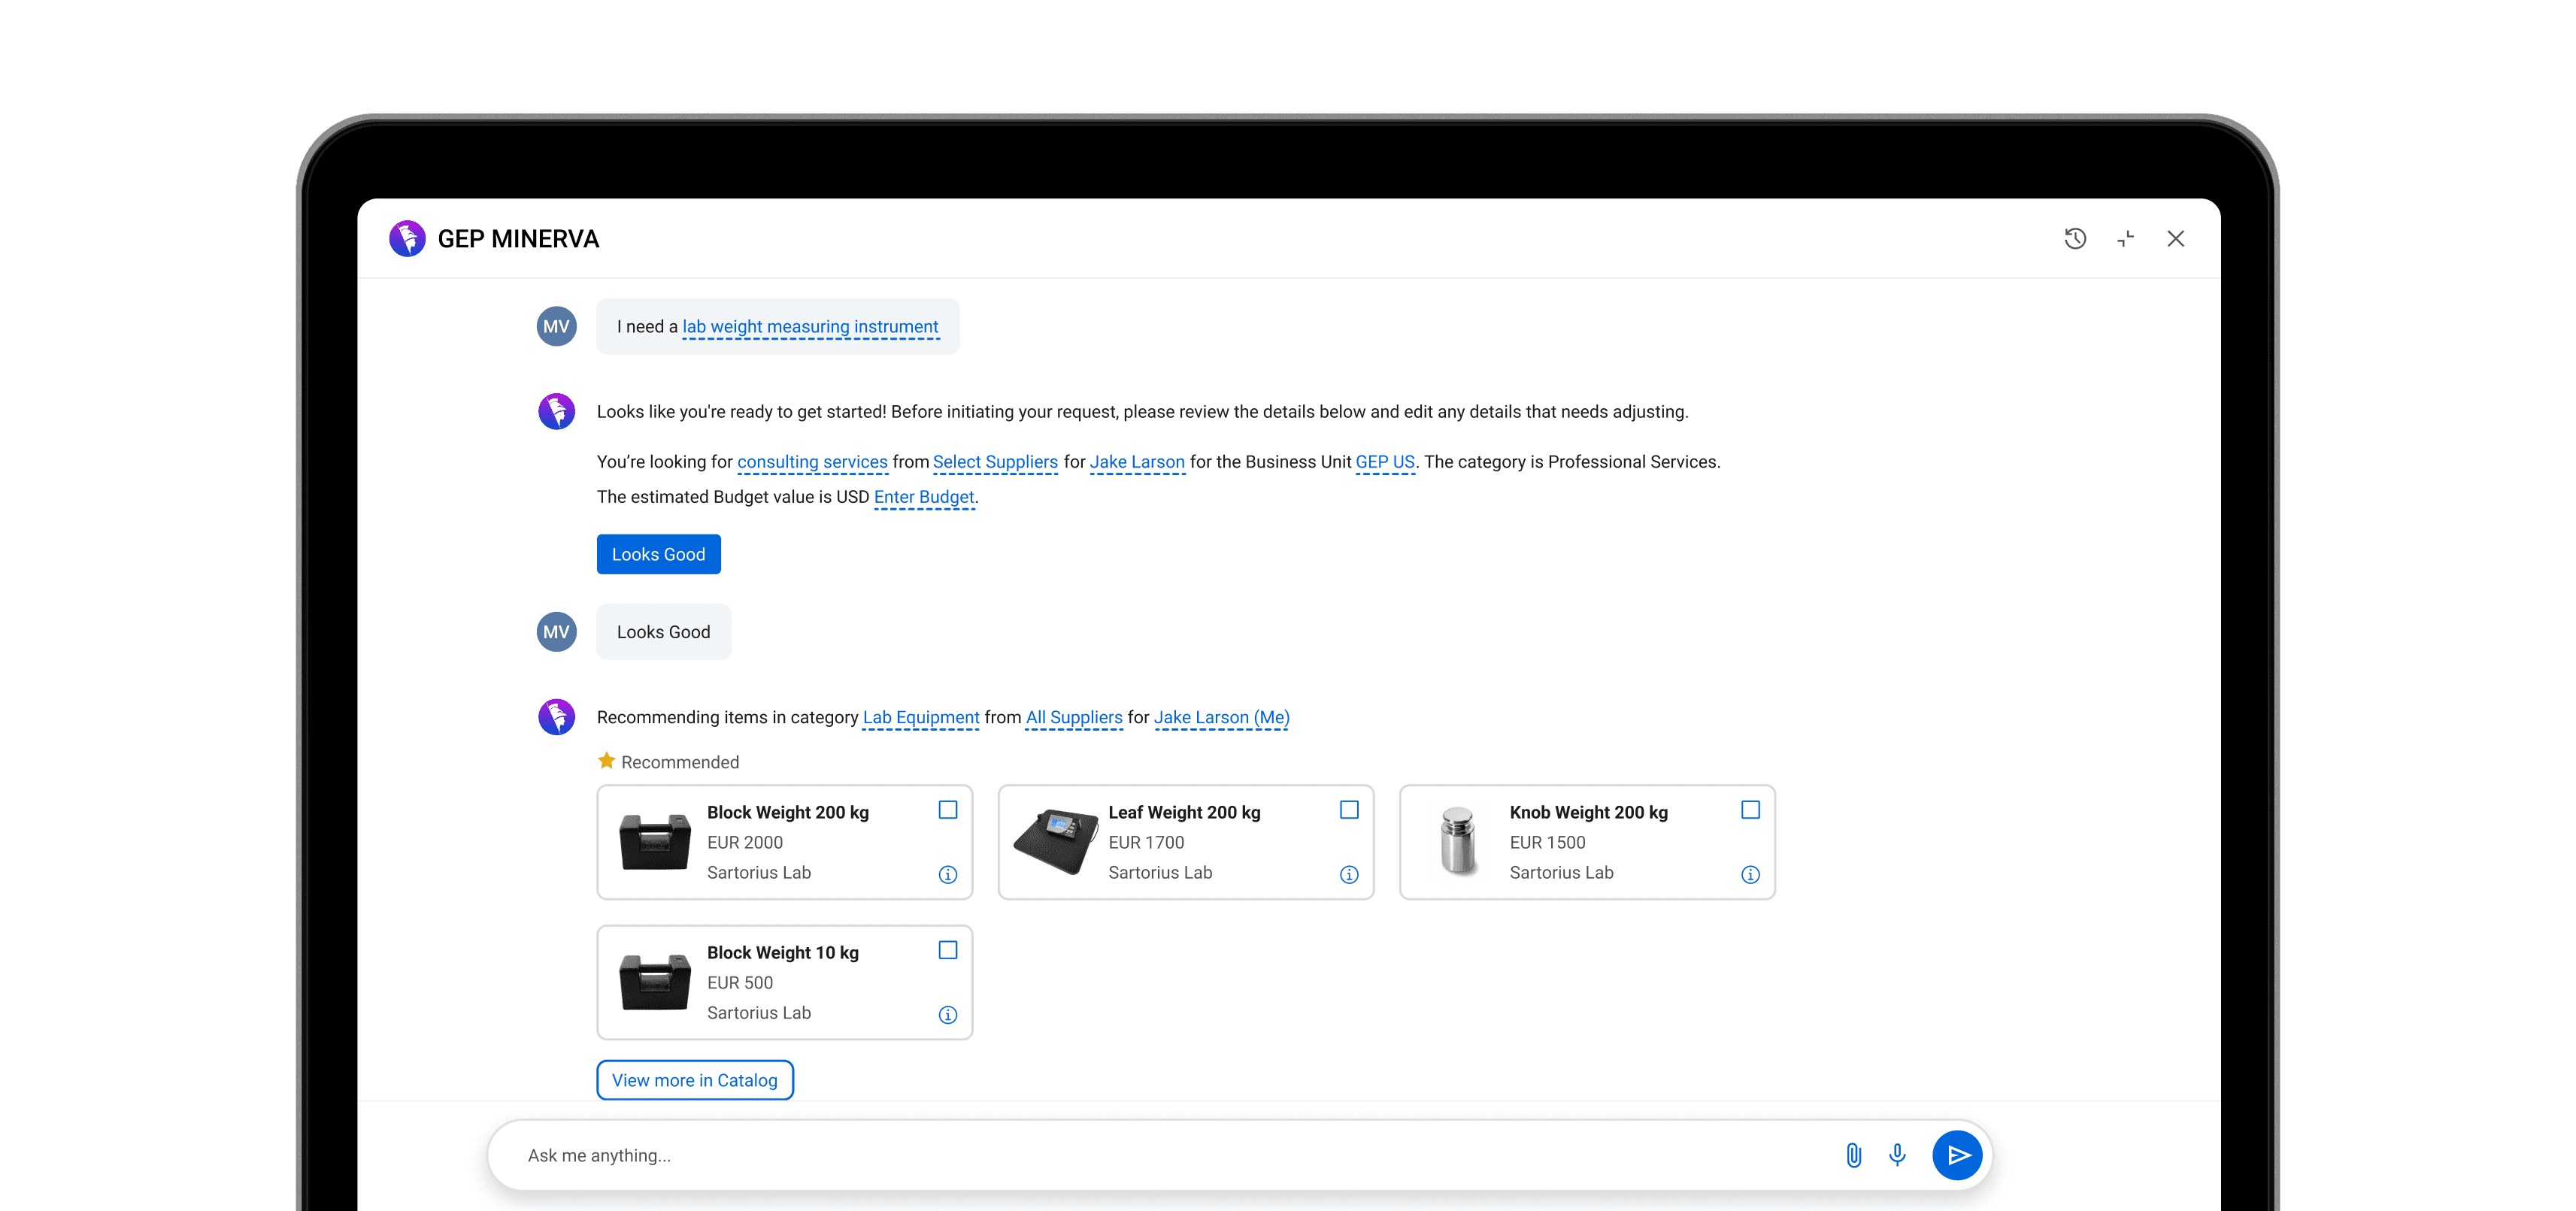
Task: Click Minerva avatar beside the review message
Action: point(557,411)
